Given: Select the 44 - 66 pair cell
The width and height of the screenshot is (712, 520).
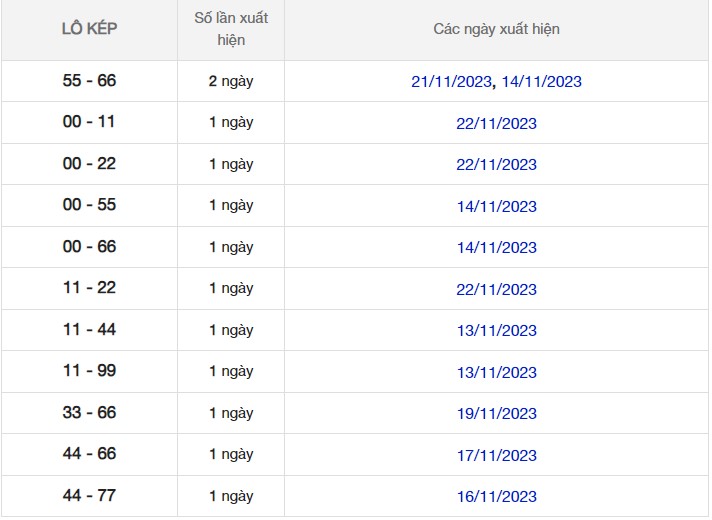Looking at the screenshot, I should pos(89,454).
